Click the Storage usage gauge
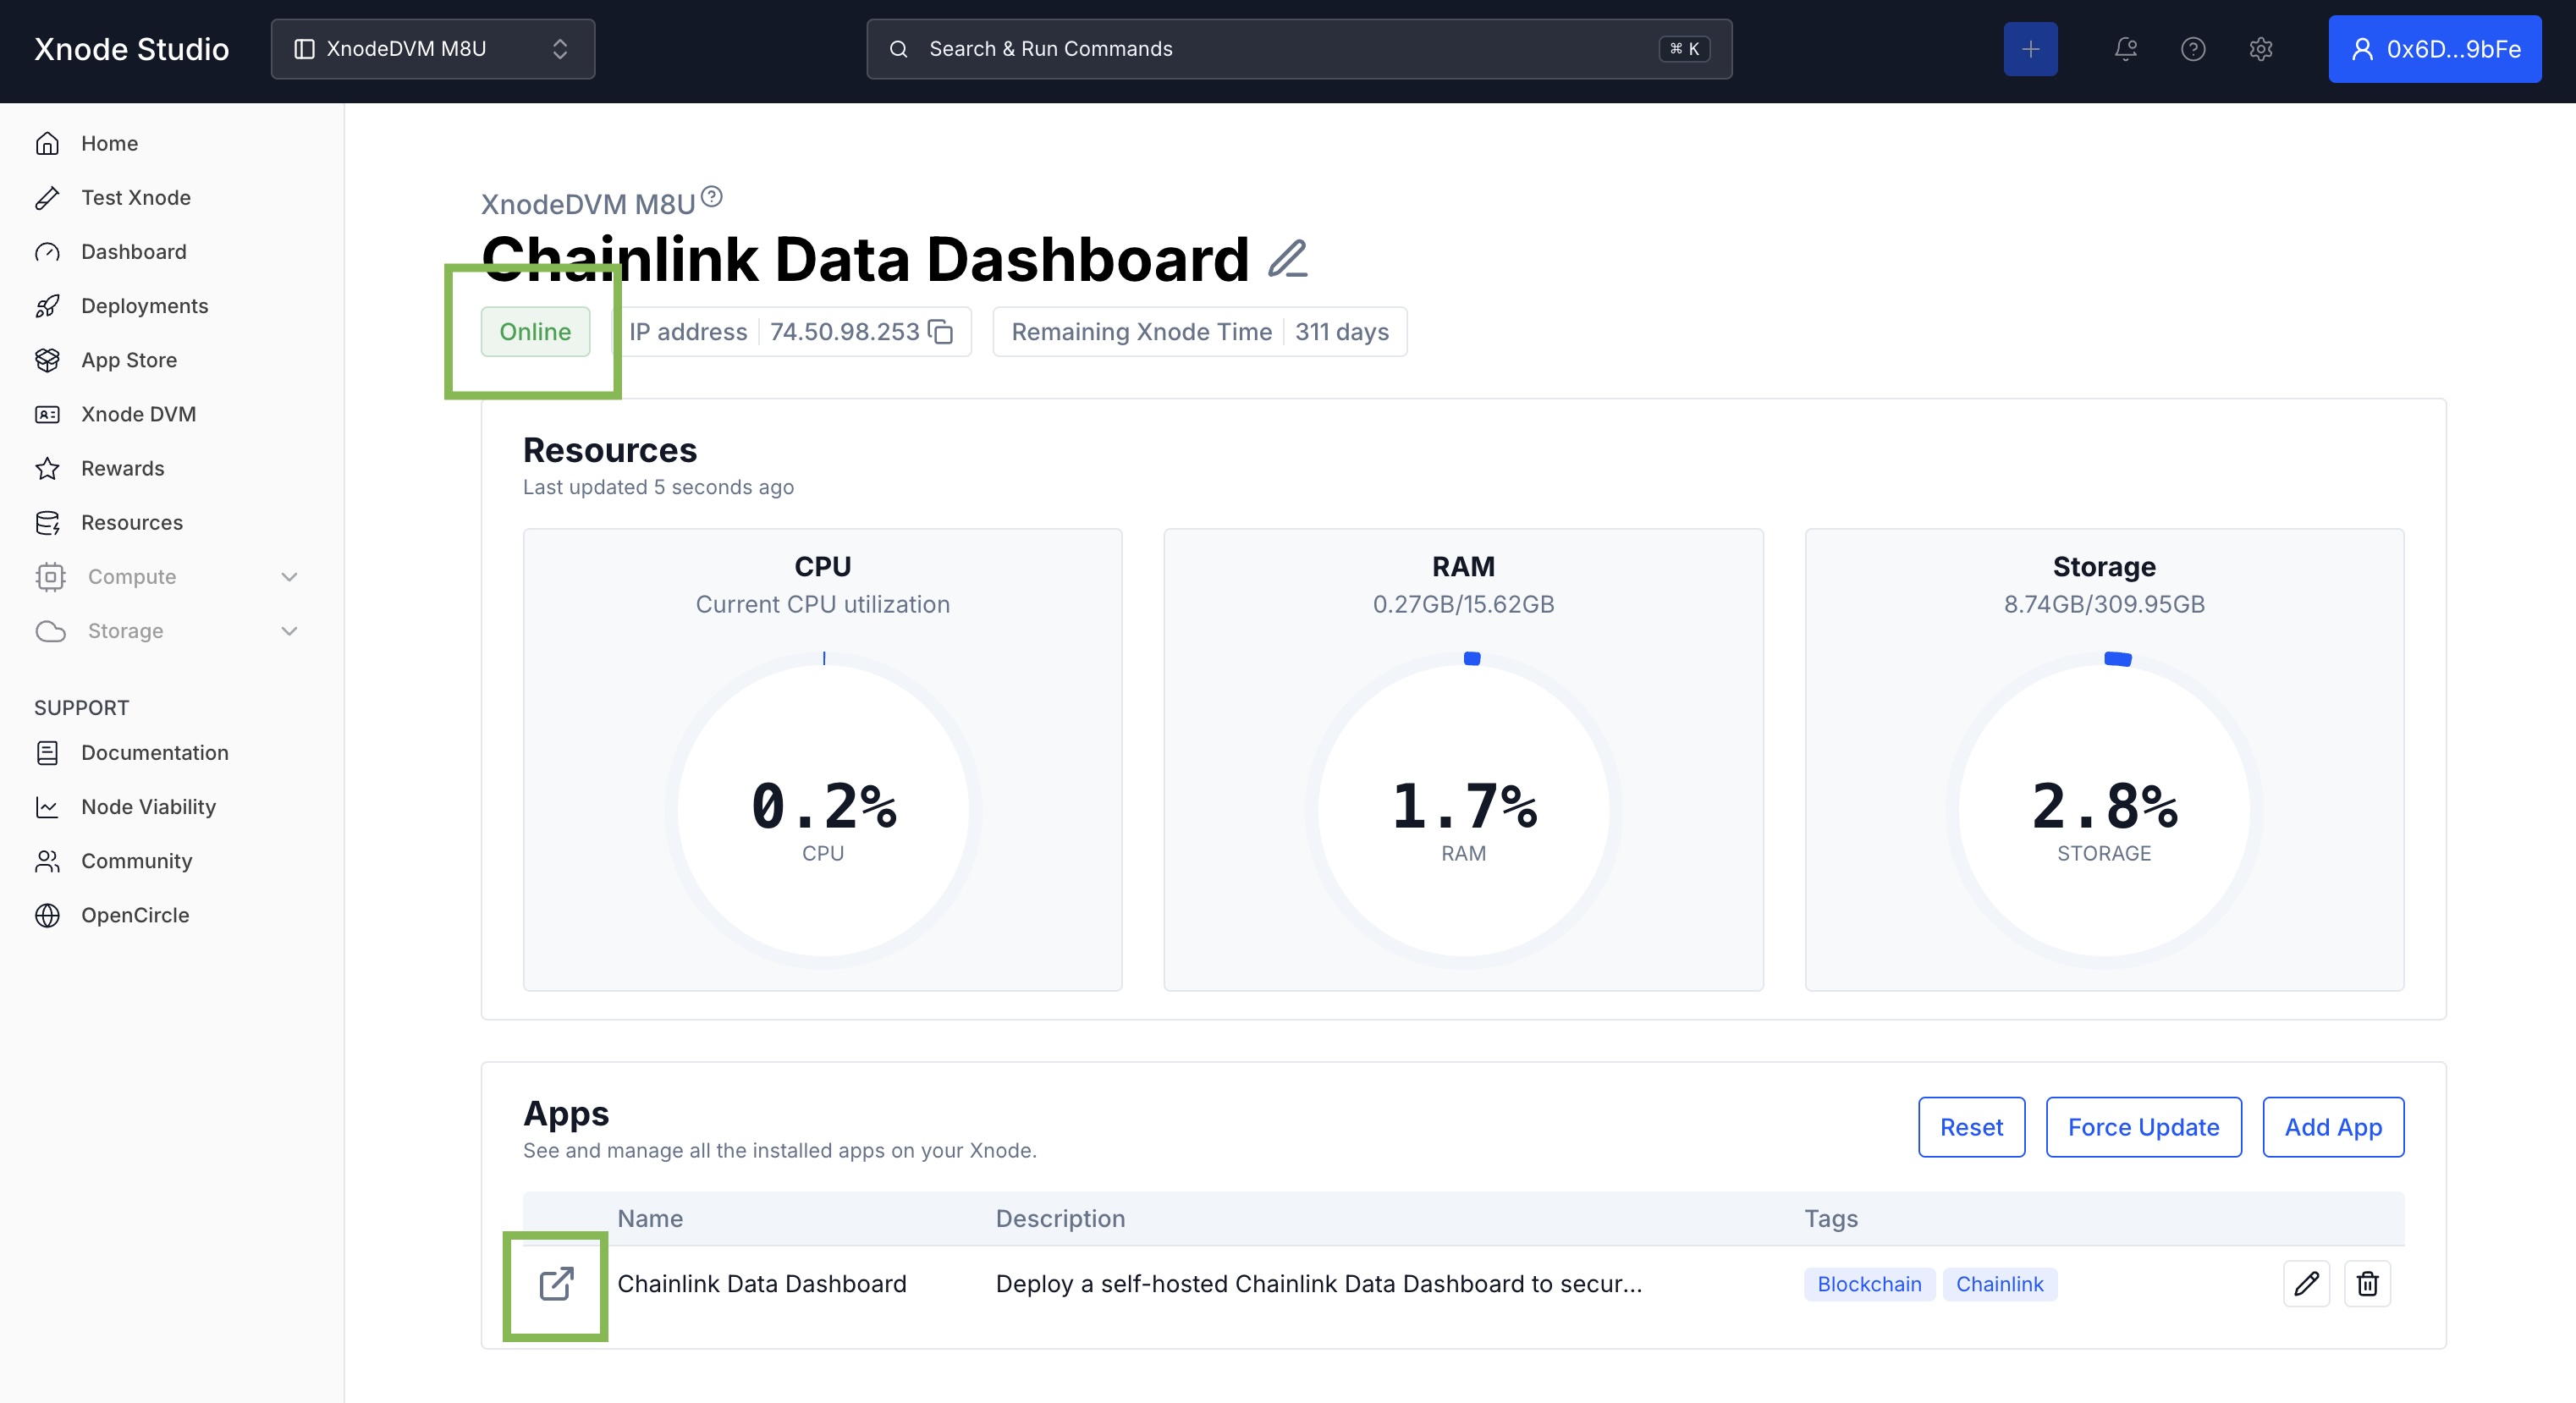The image size is (2576, 1403). (2103, 810)
